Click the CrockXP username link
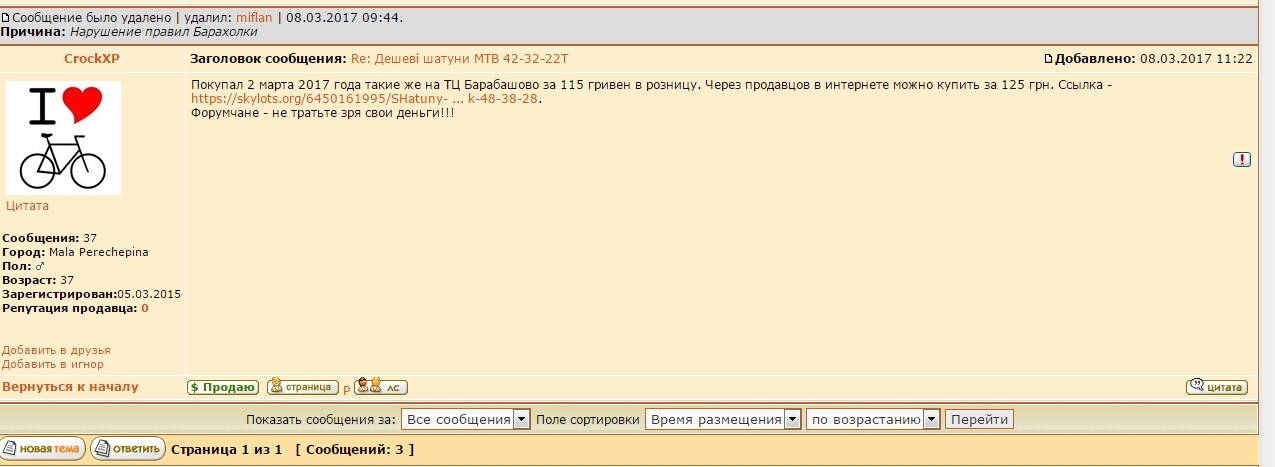Image resolution: width=1275 pixels, height=467 pixels. pyautogui.click(x=92, y=59)
